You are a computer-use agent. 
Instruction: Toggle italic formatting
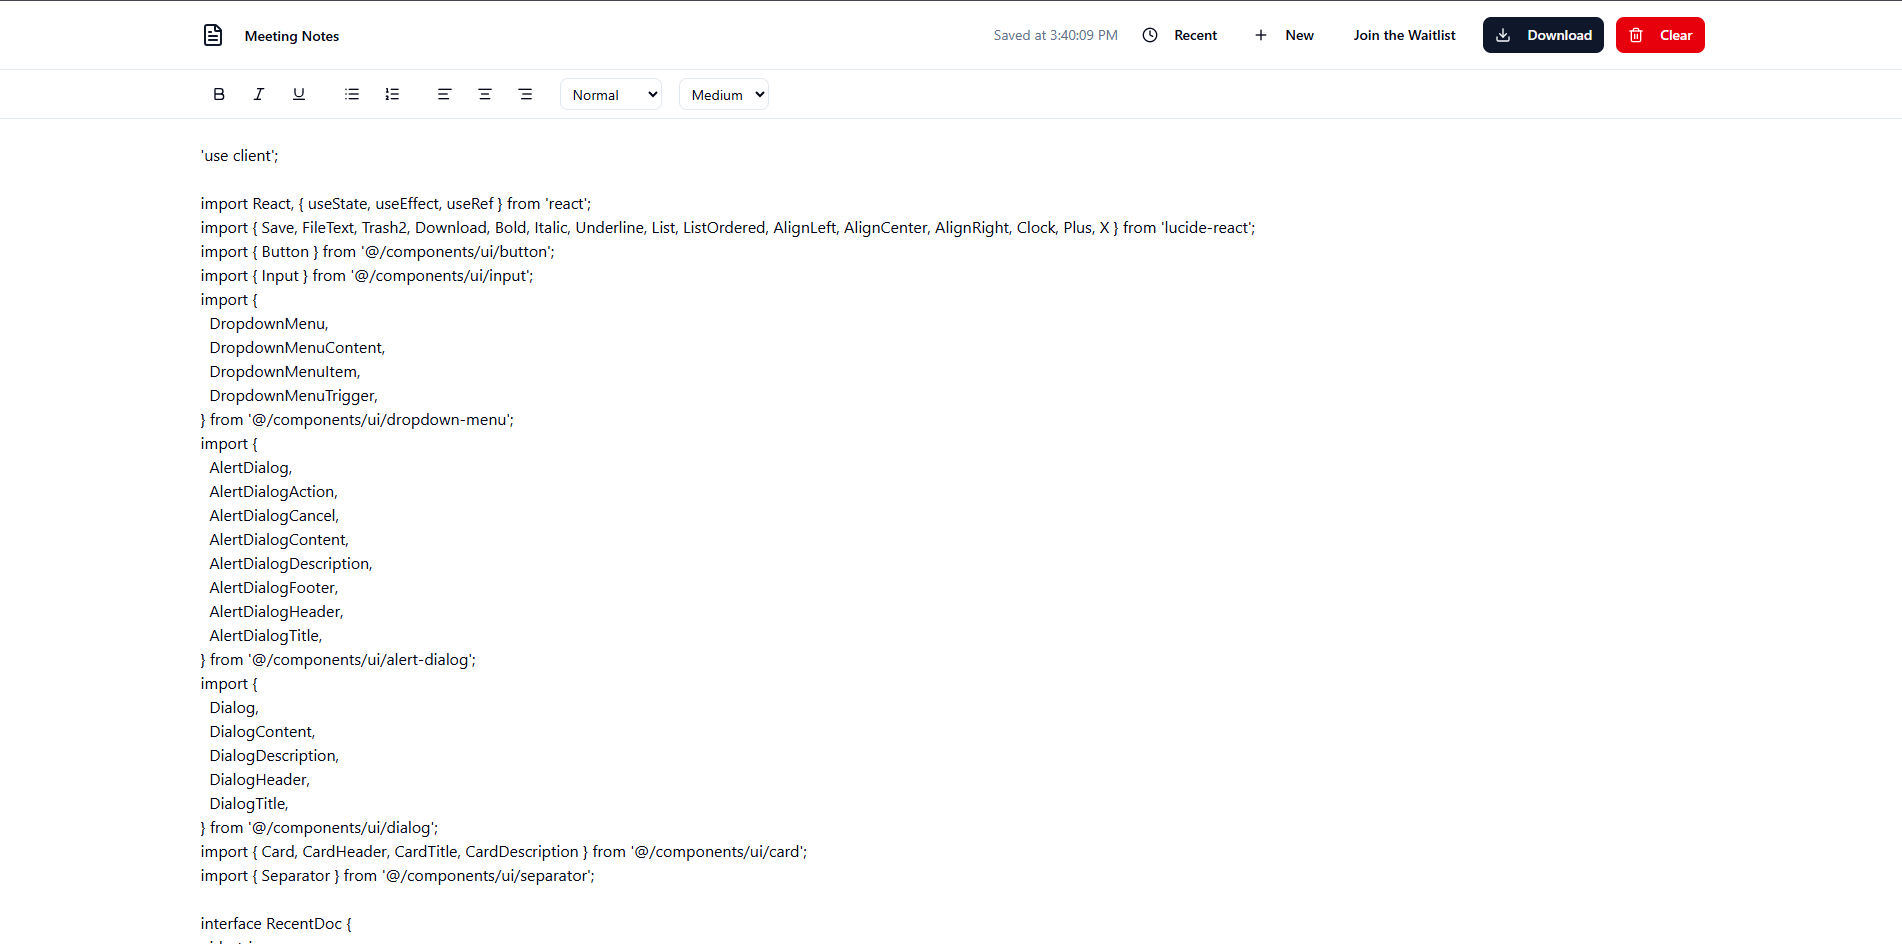click(x=259, y=93)
